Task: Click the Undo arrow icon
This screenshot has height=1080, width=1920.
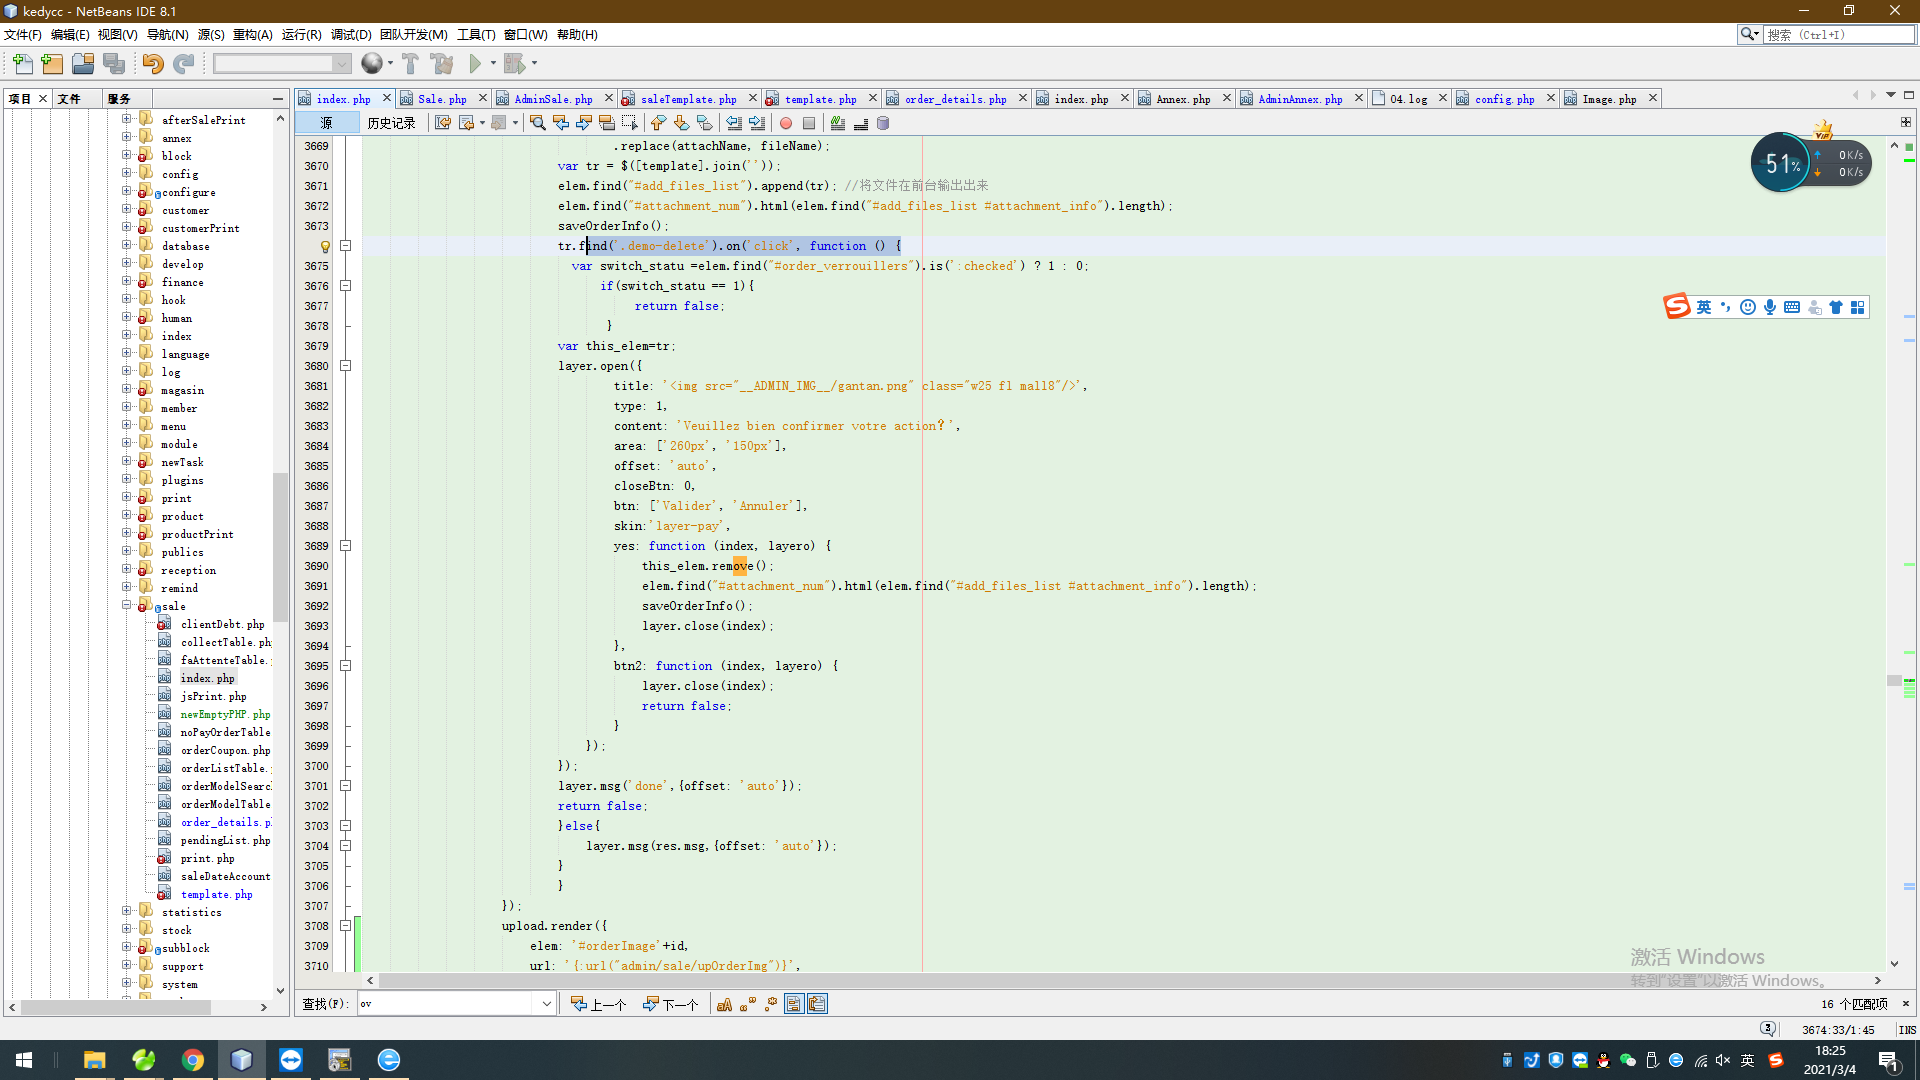Action: coord(152,64)
